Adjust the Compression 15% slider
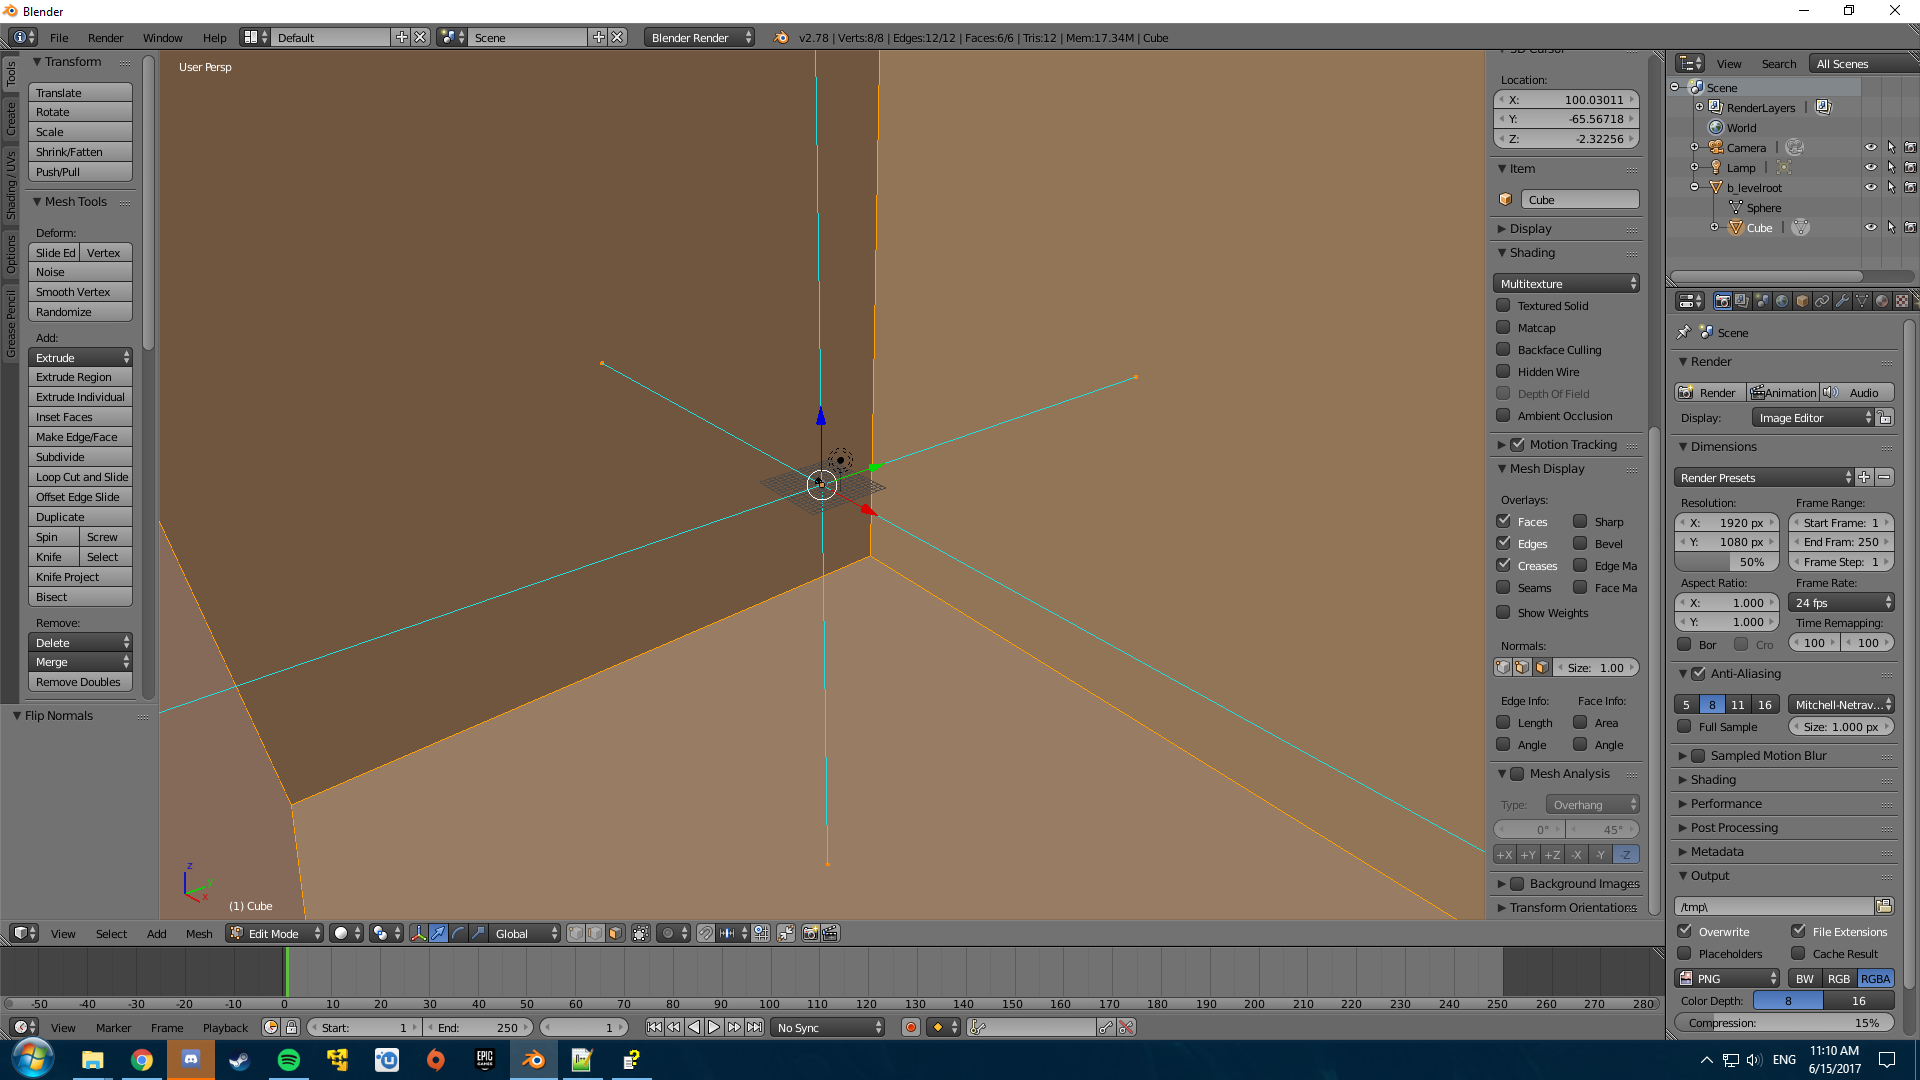 tap(1784, 1023)
